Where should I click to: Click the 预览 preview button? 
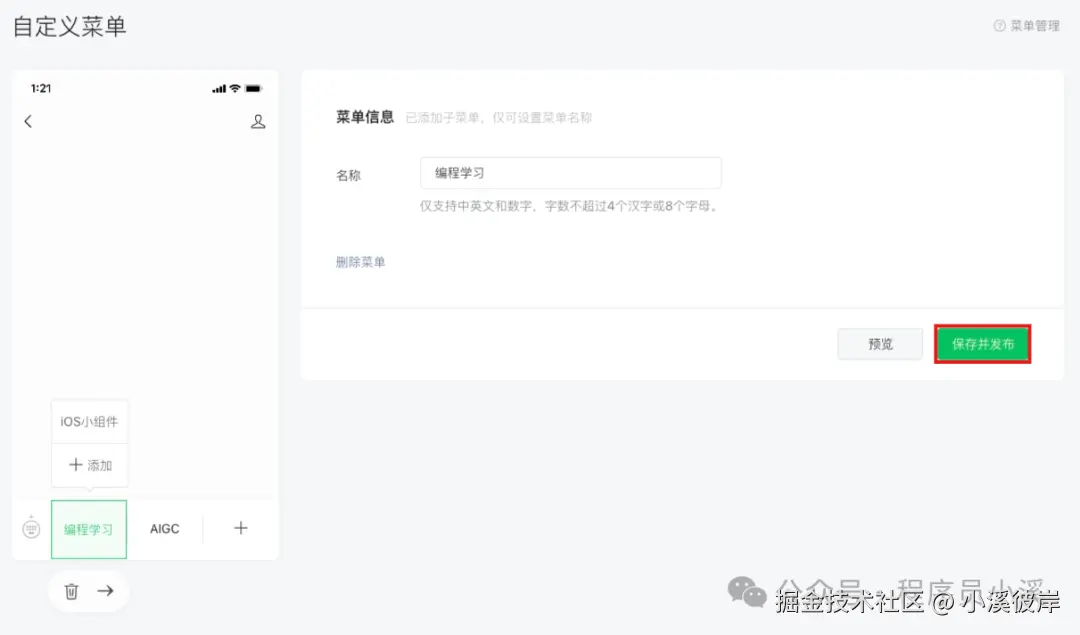[880, 343]
